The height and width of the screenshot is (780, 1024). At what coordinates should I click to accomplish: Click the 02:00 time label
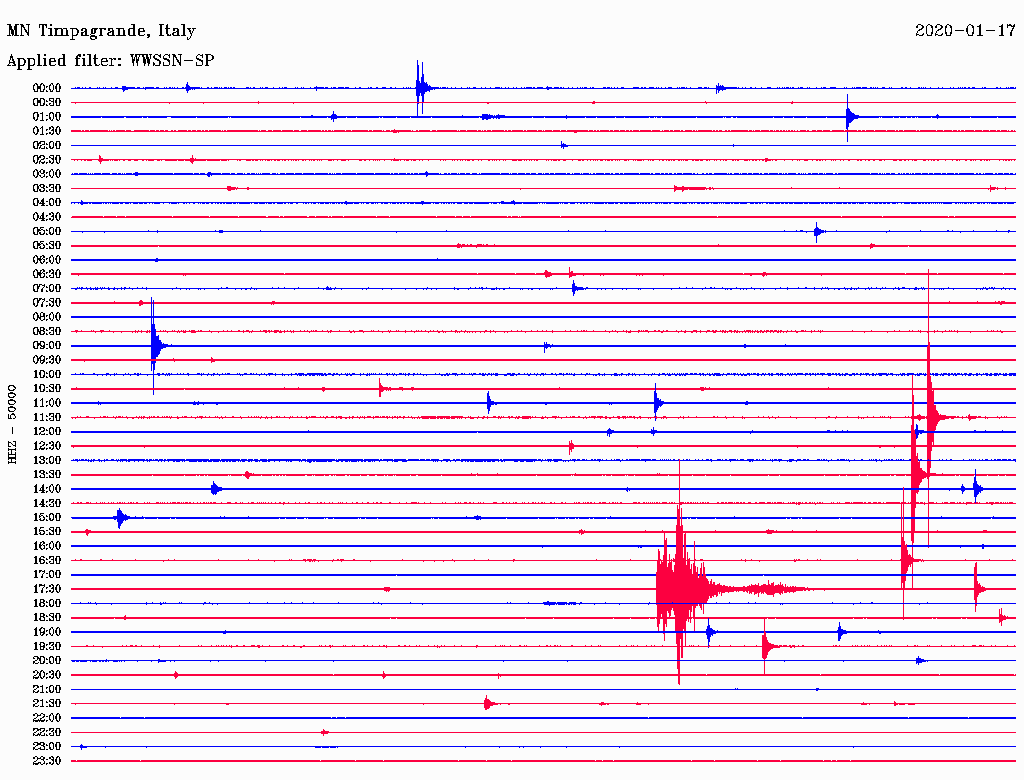[x=47, y=146]
